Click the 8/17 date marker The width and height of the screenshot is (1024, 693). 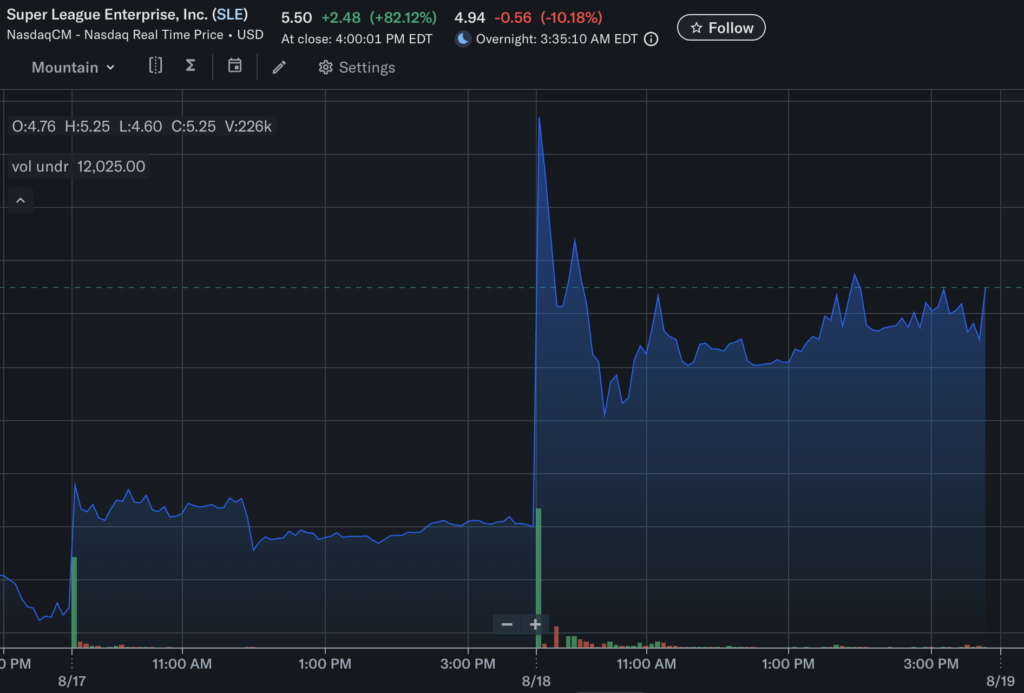(x=72, y=681)
